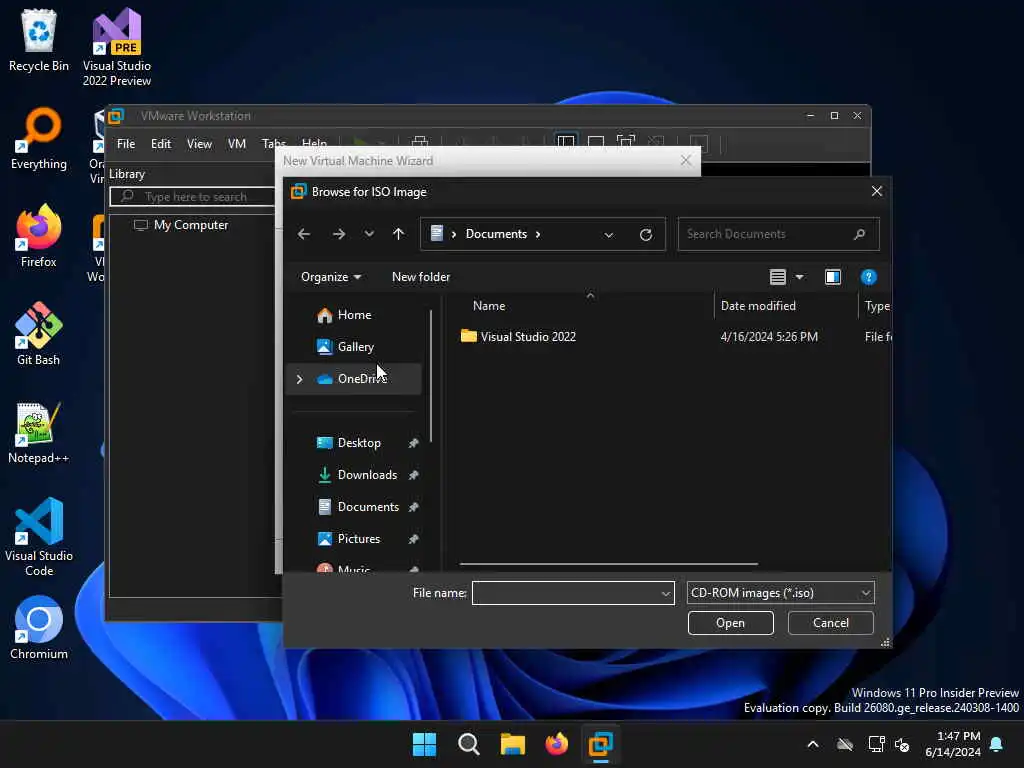Click navigation pane vertical scrollbar
Viewport: 1024px width, 768px height.
coord(431,376)
